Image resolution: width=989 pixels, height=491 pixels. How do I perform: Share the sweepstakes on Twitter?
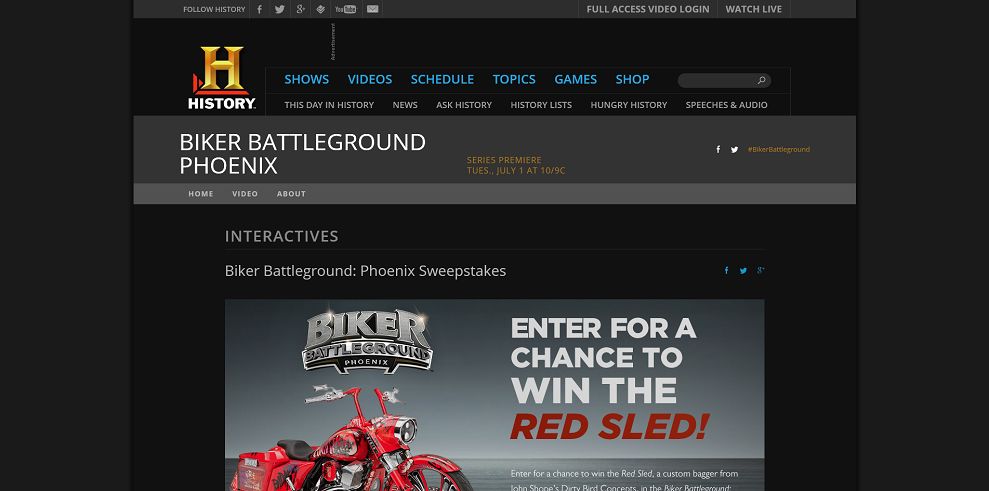point(743,271)
